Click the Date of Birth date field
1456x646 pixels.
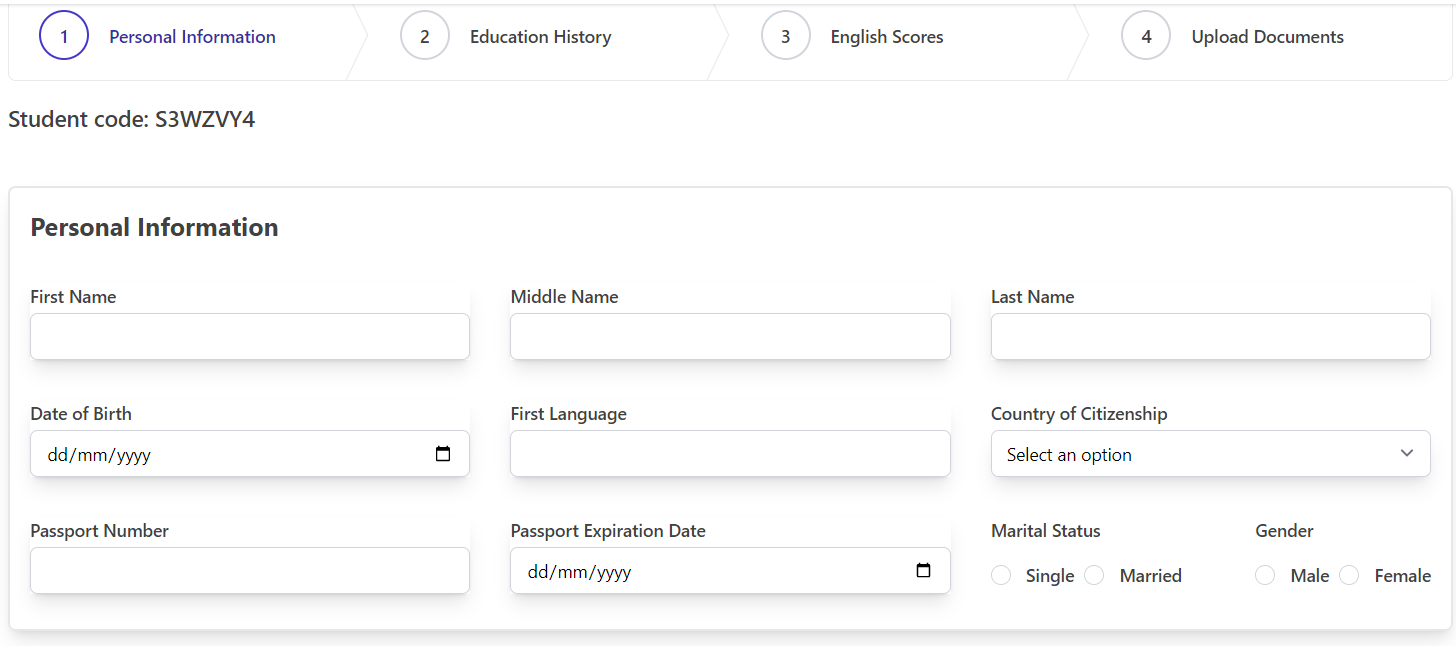(250, 454)
